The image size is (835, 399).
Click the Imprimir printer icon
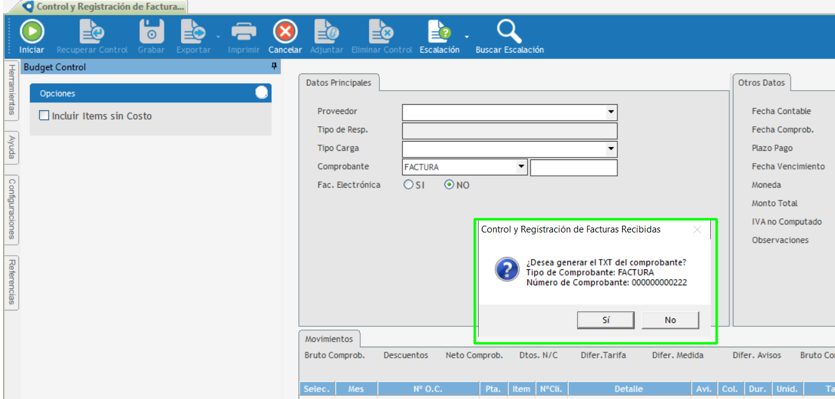click(x=244, y=31)
